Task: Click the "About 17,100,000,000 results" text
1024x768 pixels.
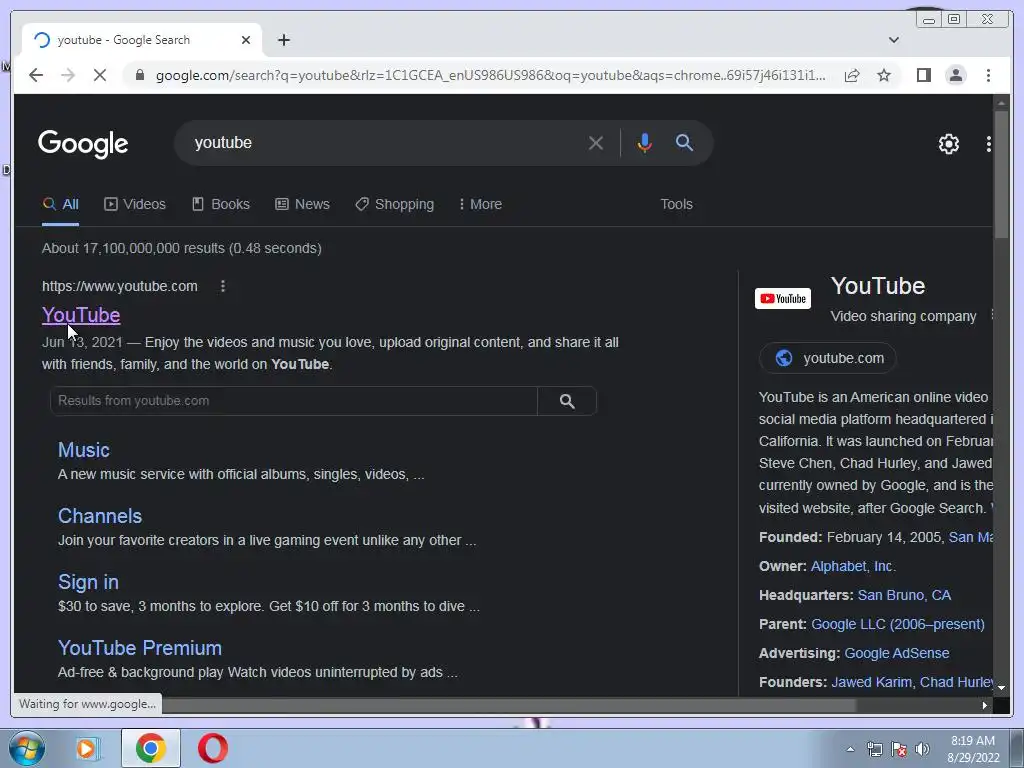Action: click(x=182, y=248)
